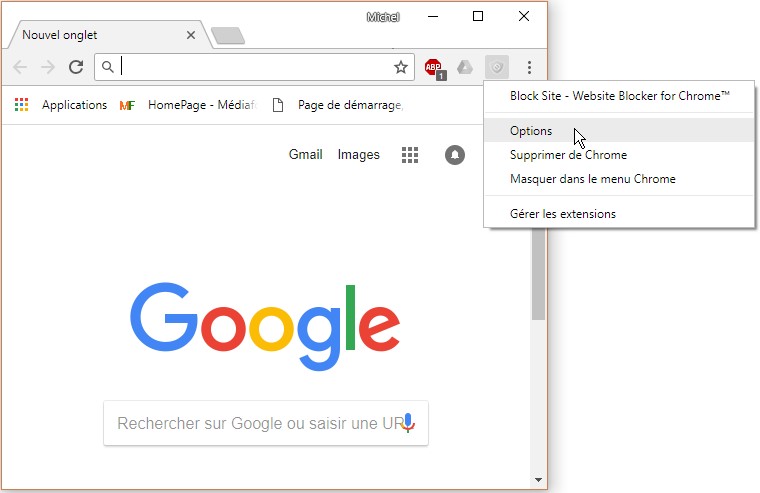Open the Chrome three-dot menu
Image resolution: width=760 pixels, height=493 pixels.
point(529,67)
